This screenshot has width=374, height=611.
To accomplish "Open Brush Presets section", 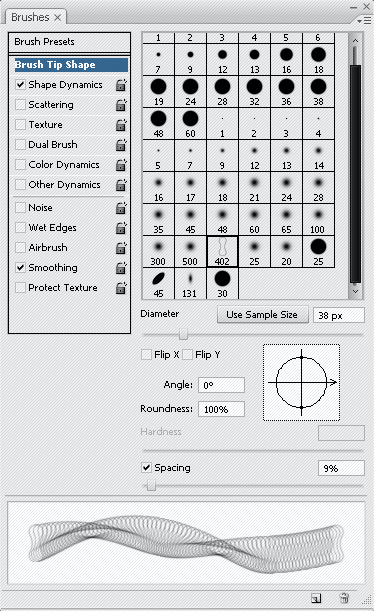I will pos(69,42).
